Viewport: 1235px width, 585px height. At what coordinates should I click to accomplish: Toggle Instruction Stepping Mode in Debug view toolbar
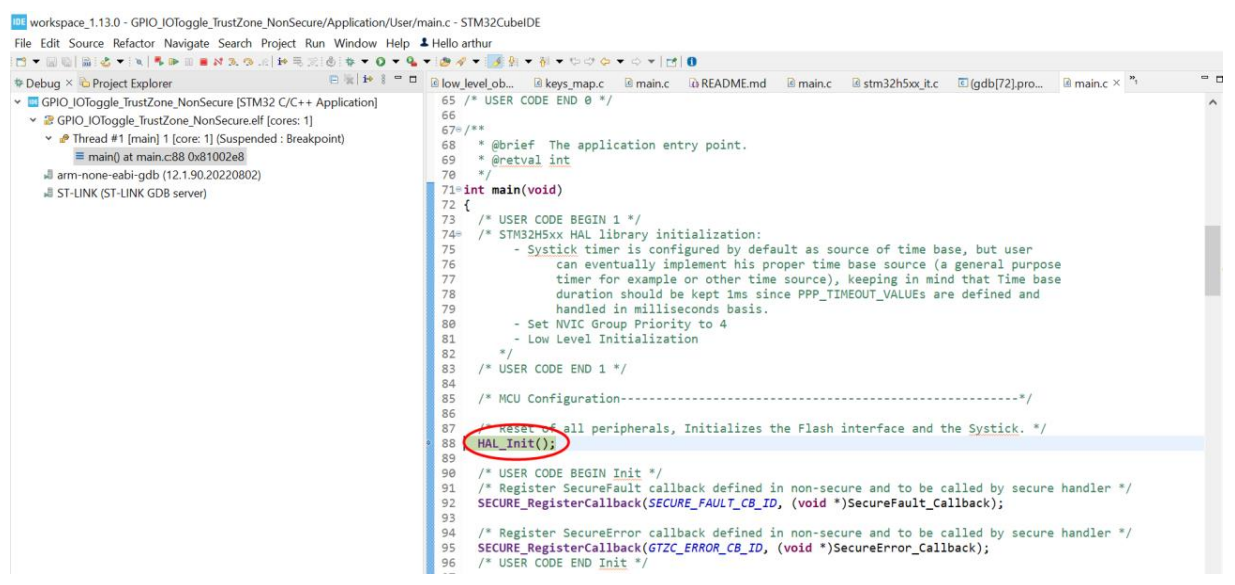368,80
